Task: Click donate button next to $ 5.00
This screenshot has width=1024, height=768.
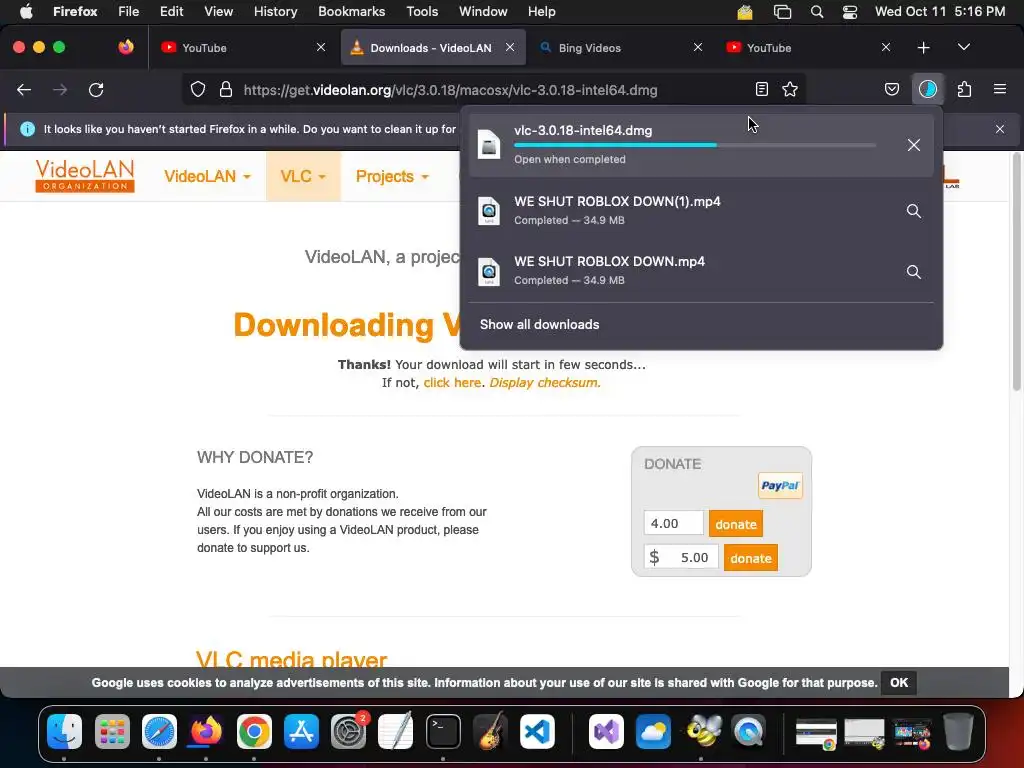Action: [750, 558]
